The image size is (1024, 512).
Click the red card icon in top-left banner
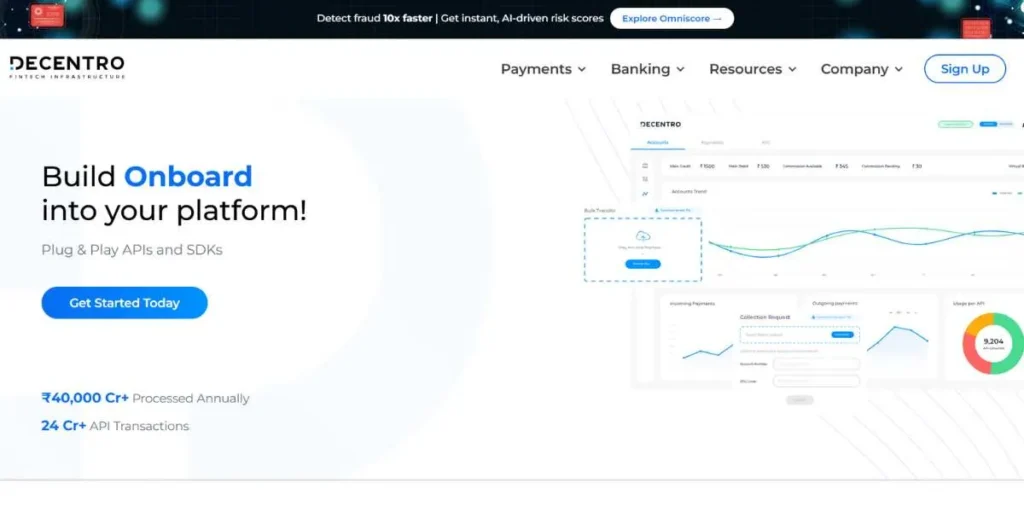[46, 14]
